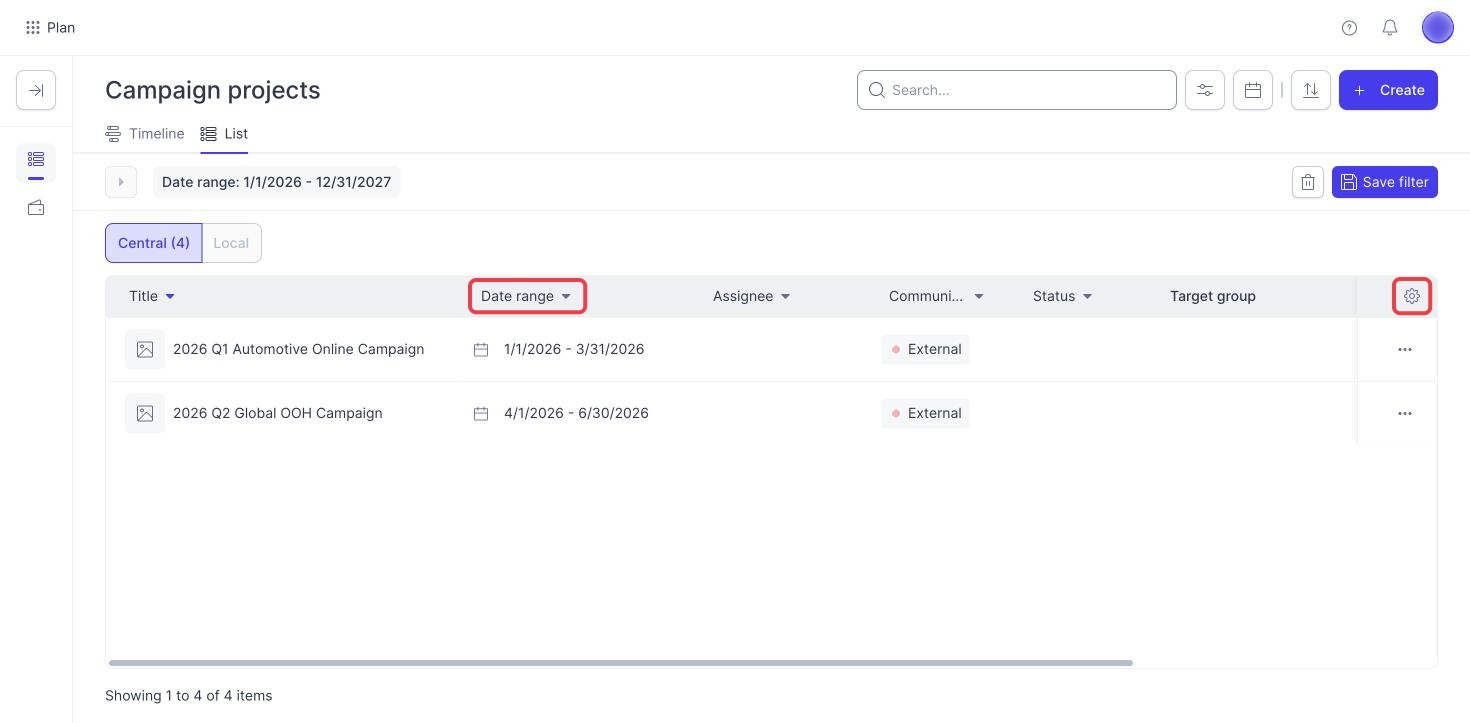The width and height of the screenshot is (1470, 723).
Task: Click External tag for Q1 Automotive campaign
Action: click(x=925, y=349)
